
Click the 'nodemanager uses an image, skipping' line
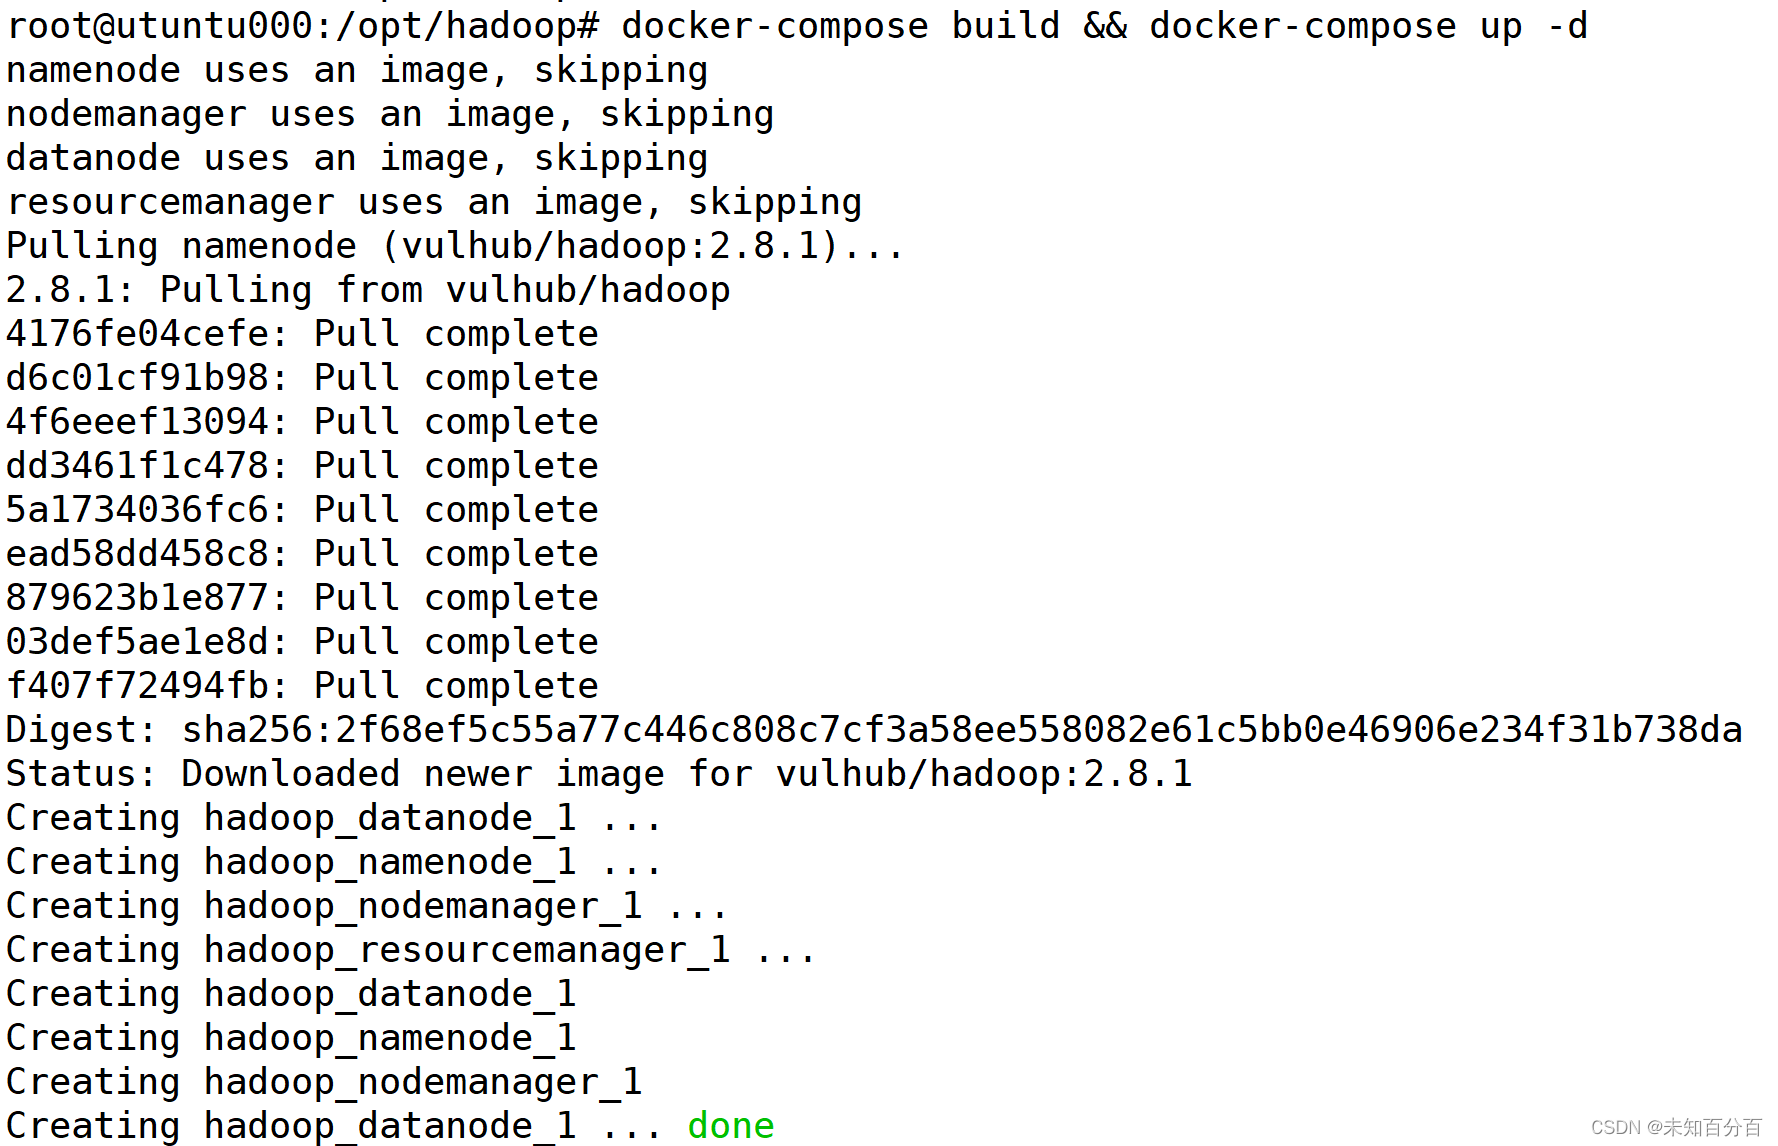point(390,115)
